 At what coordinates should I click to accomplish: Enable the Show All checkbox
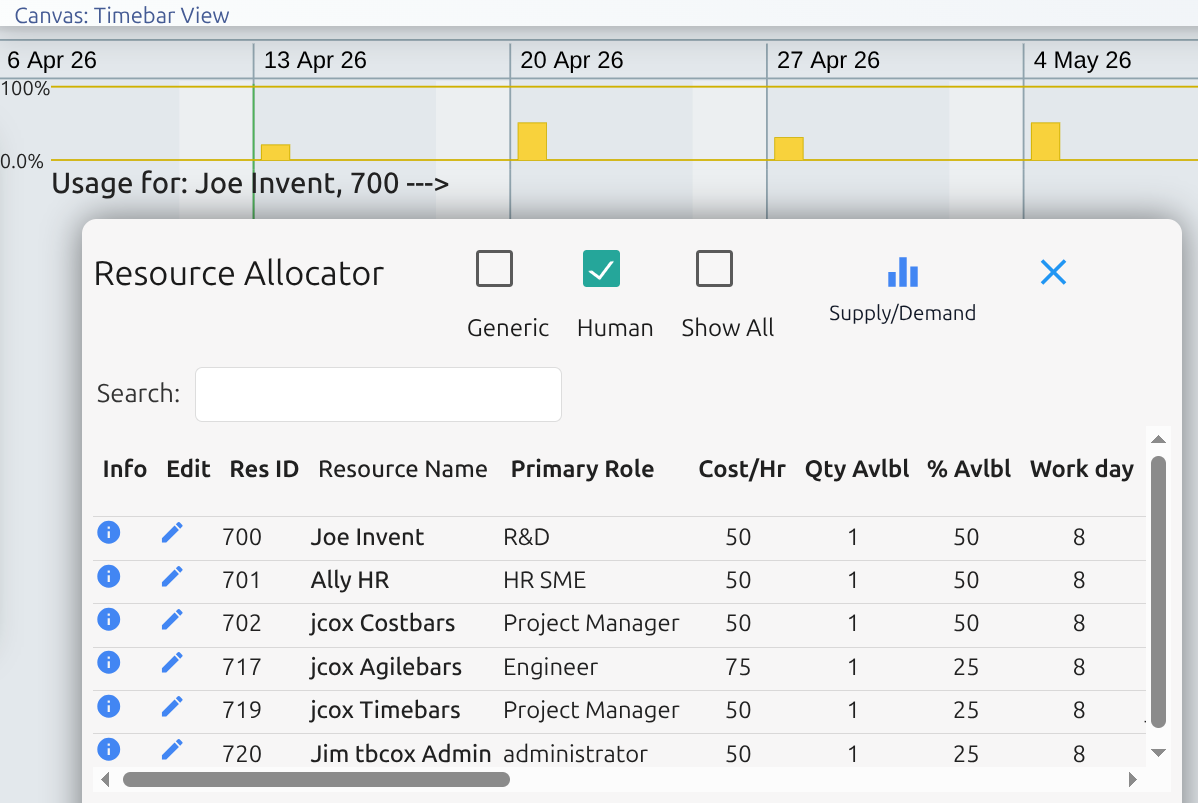pyautogui.click(x=714, y=268)
